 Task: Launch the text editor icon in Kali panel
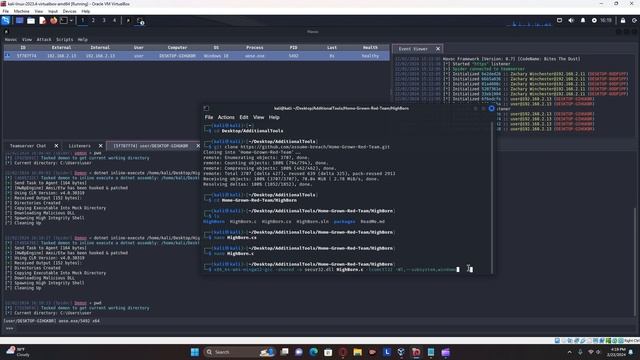[42, 20]
